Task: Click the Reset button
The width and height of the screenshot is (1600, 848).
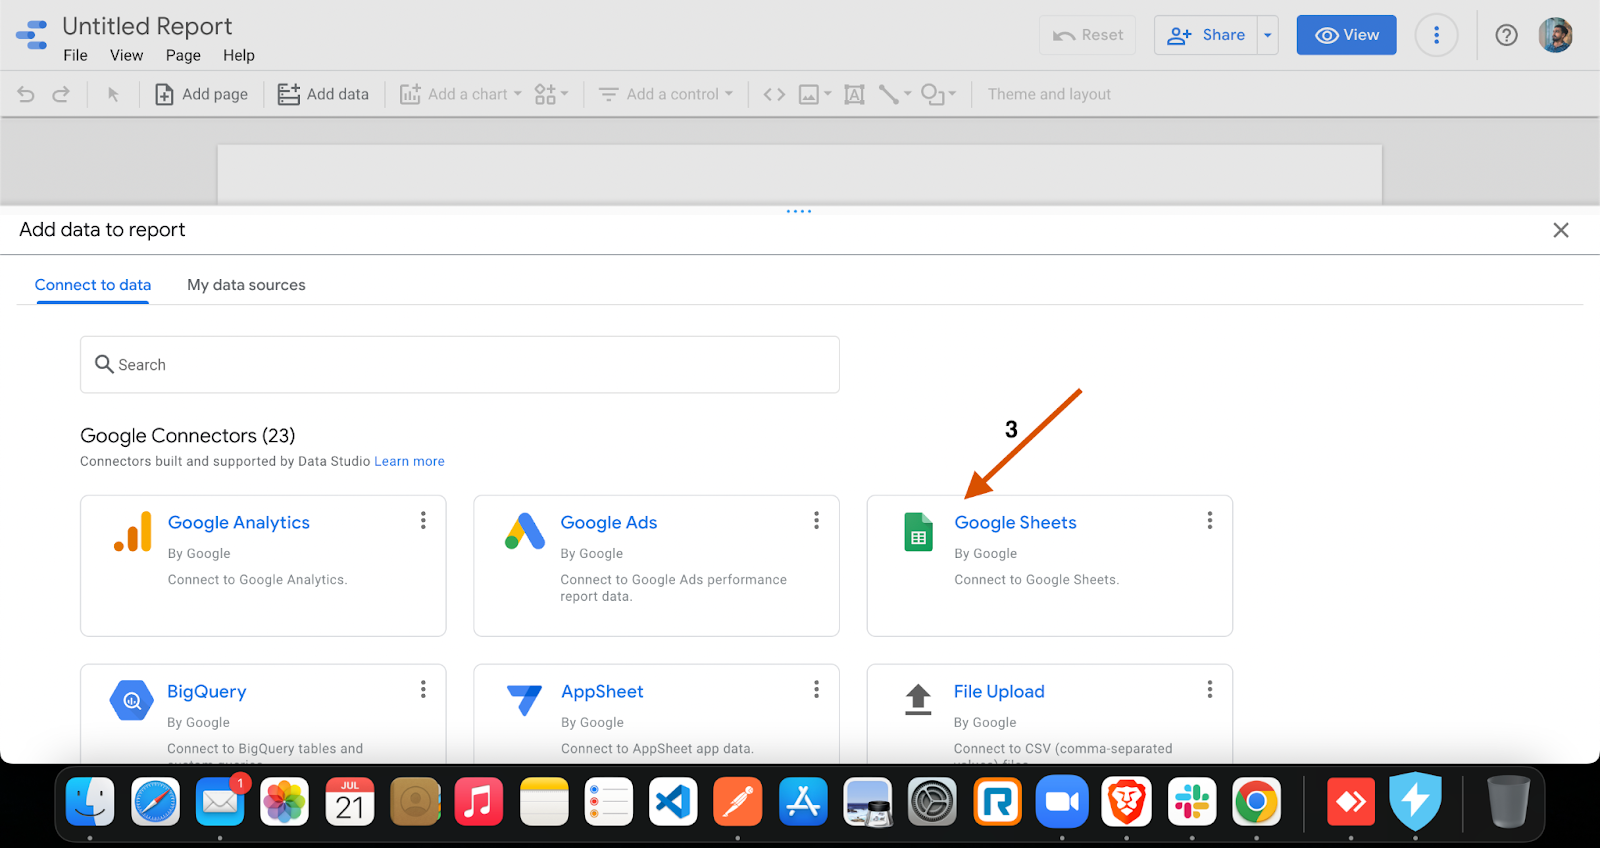Action: (1087, 35)
